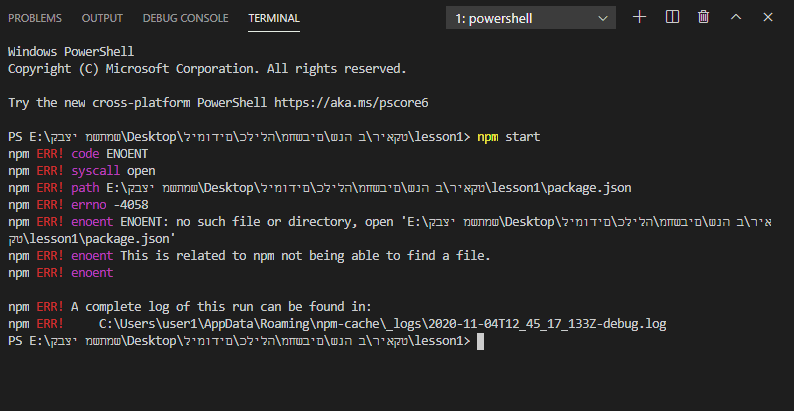Maximize the panel with up chevron

(x=736, y=17)
